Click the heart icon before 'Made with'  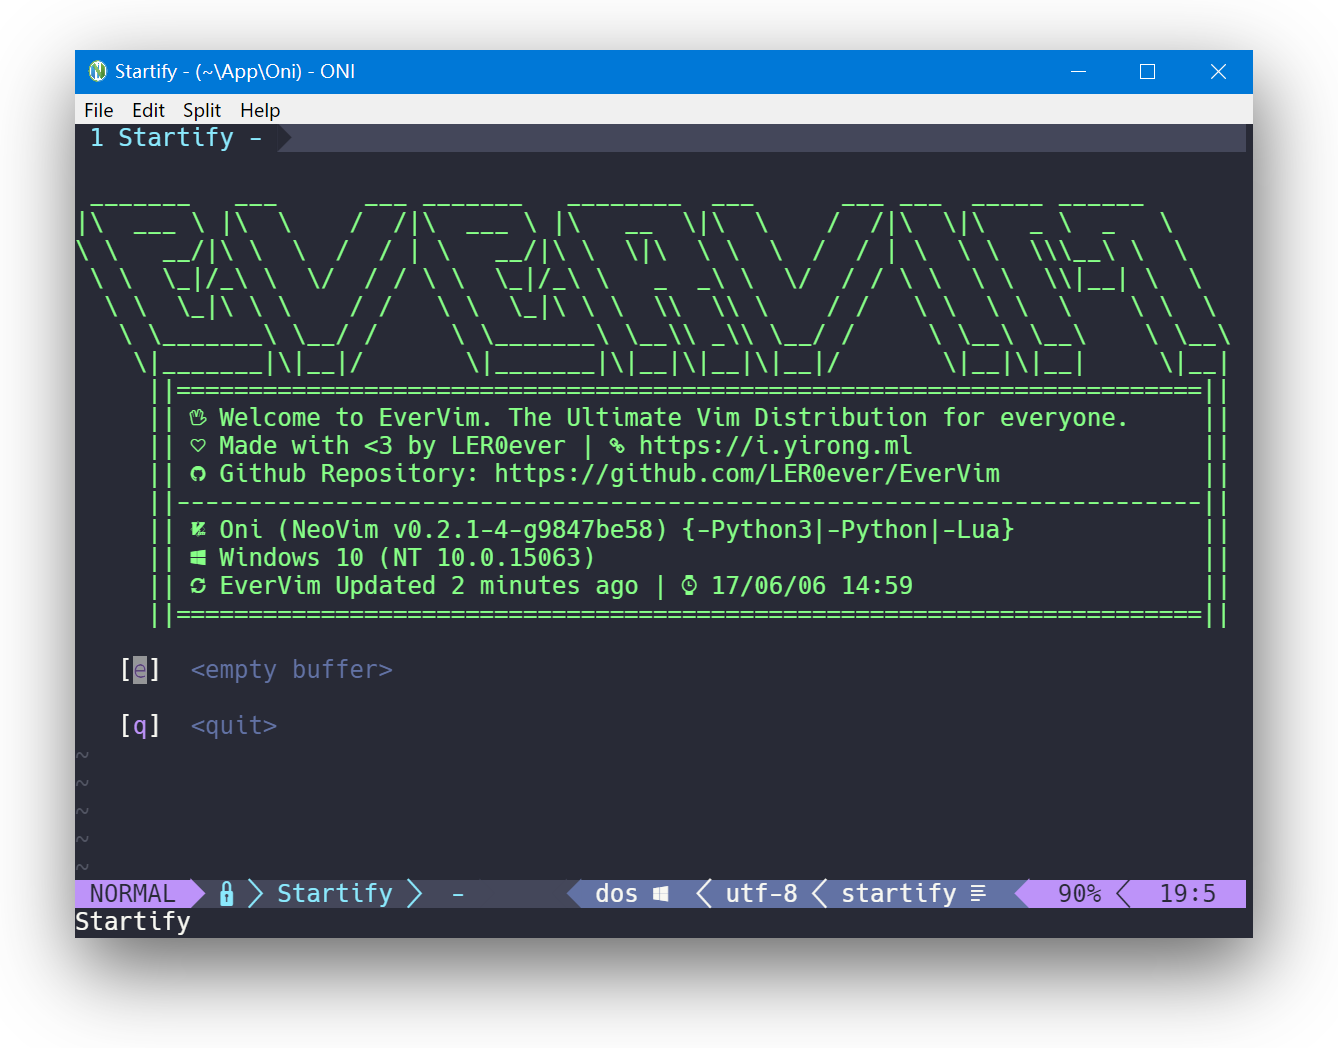198,446
